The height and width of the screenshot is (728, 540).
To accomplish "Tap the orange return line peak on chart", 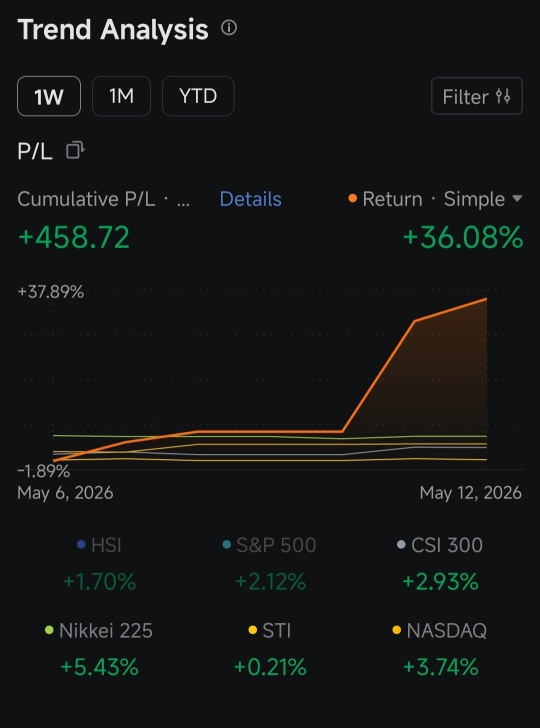I will tap(486, 299).
